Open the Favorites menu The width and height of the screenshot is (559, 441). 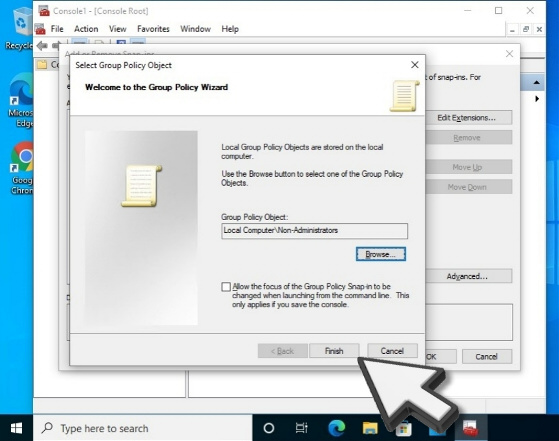[153, 29]
